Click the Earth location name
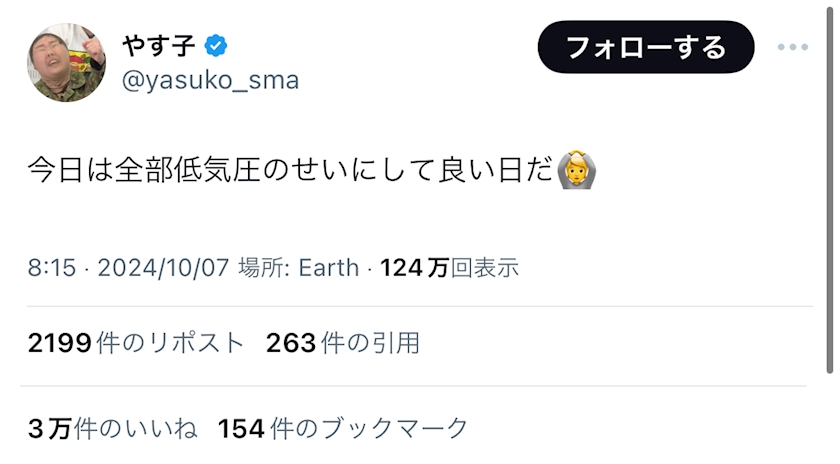Image resolution: width=840 pixels, height=464 pixels. coord(327,268)
